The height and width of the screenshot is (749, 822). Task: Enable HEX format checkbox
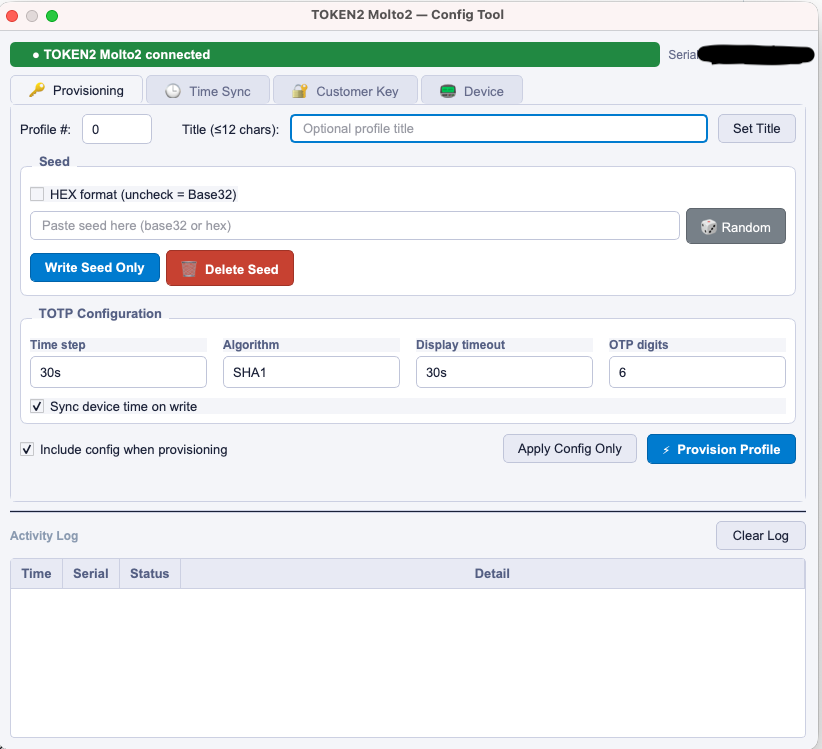point(37,194)
